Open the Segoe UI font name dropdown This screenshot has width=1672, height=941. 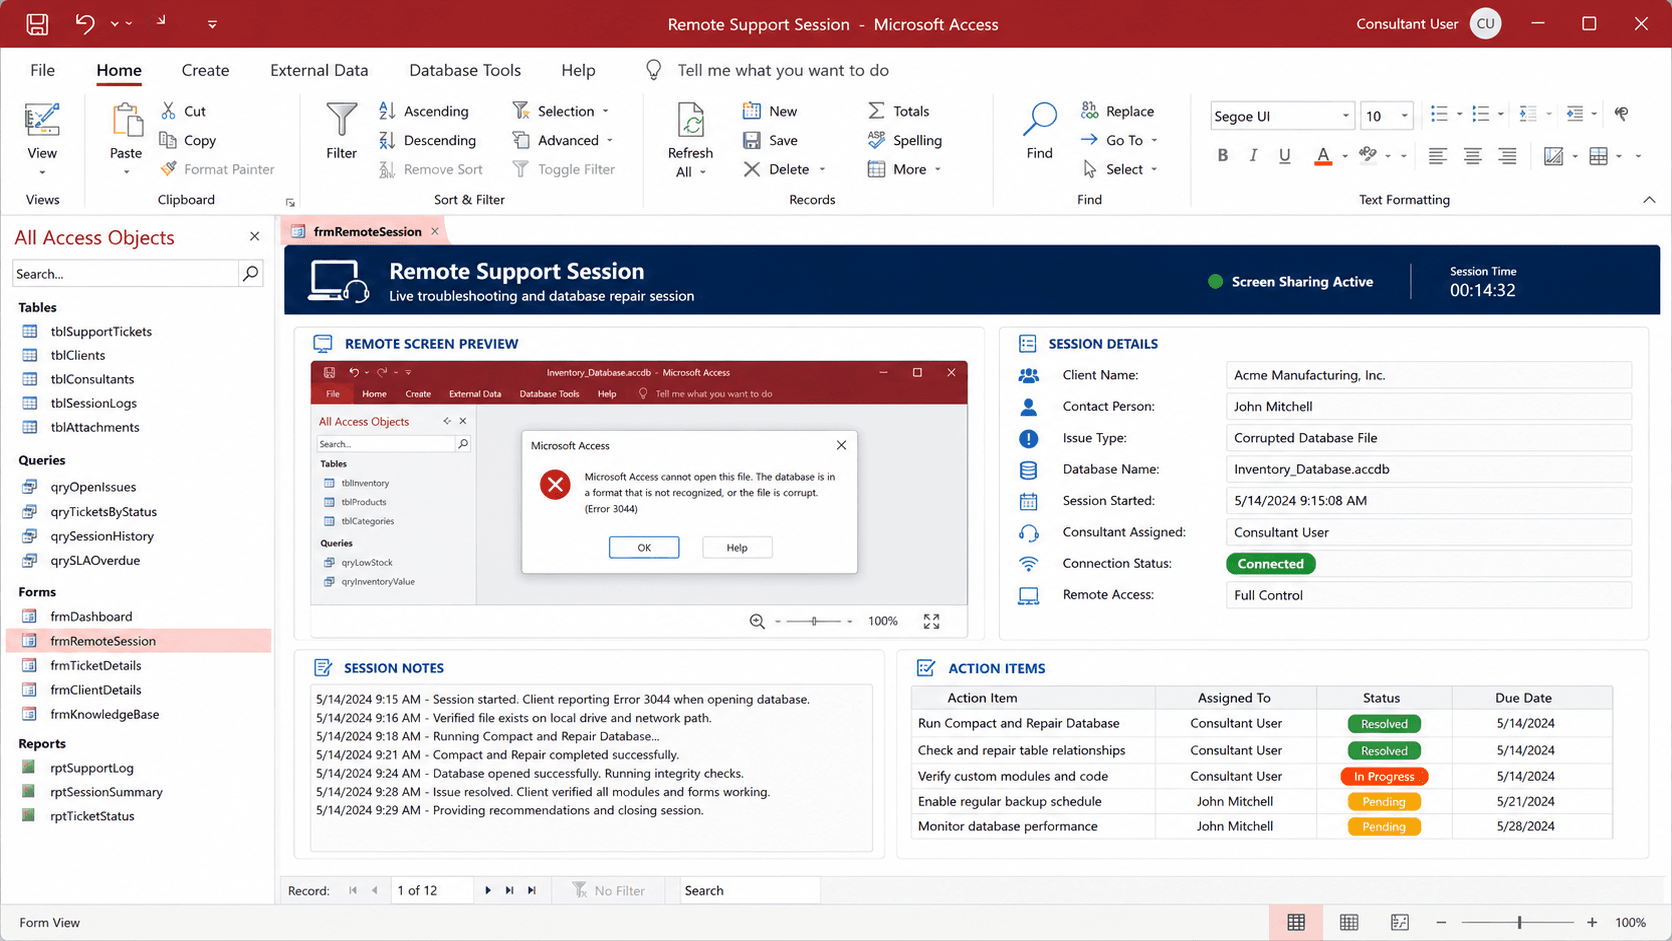pyautogui.click(x=1345, y=116)
